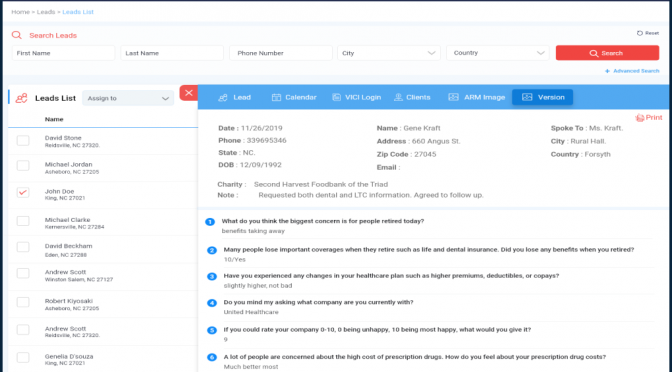This screenshot has width=672, height=372.
Task: Open the VICI Login tab
Action: point(357,97)
